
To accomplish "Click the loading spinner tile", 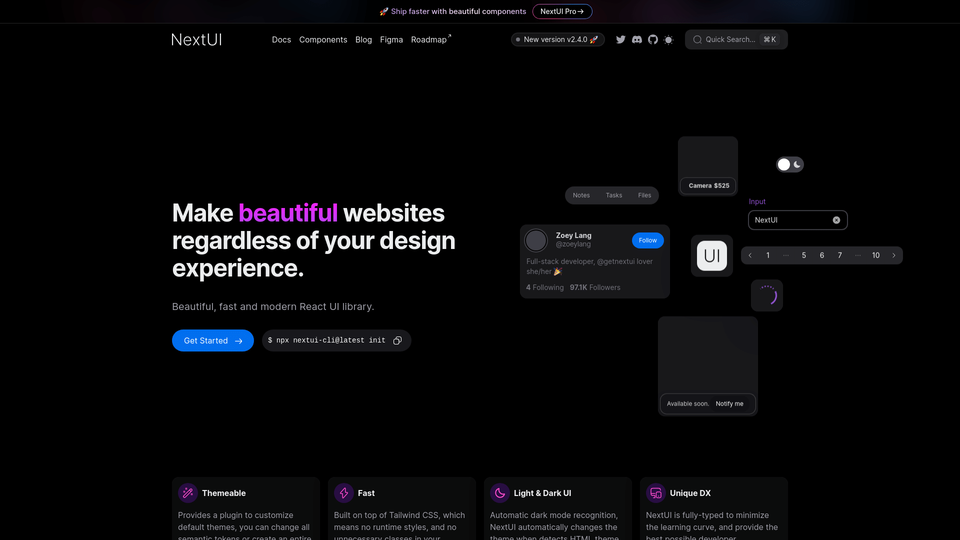I will (767, 296).
